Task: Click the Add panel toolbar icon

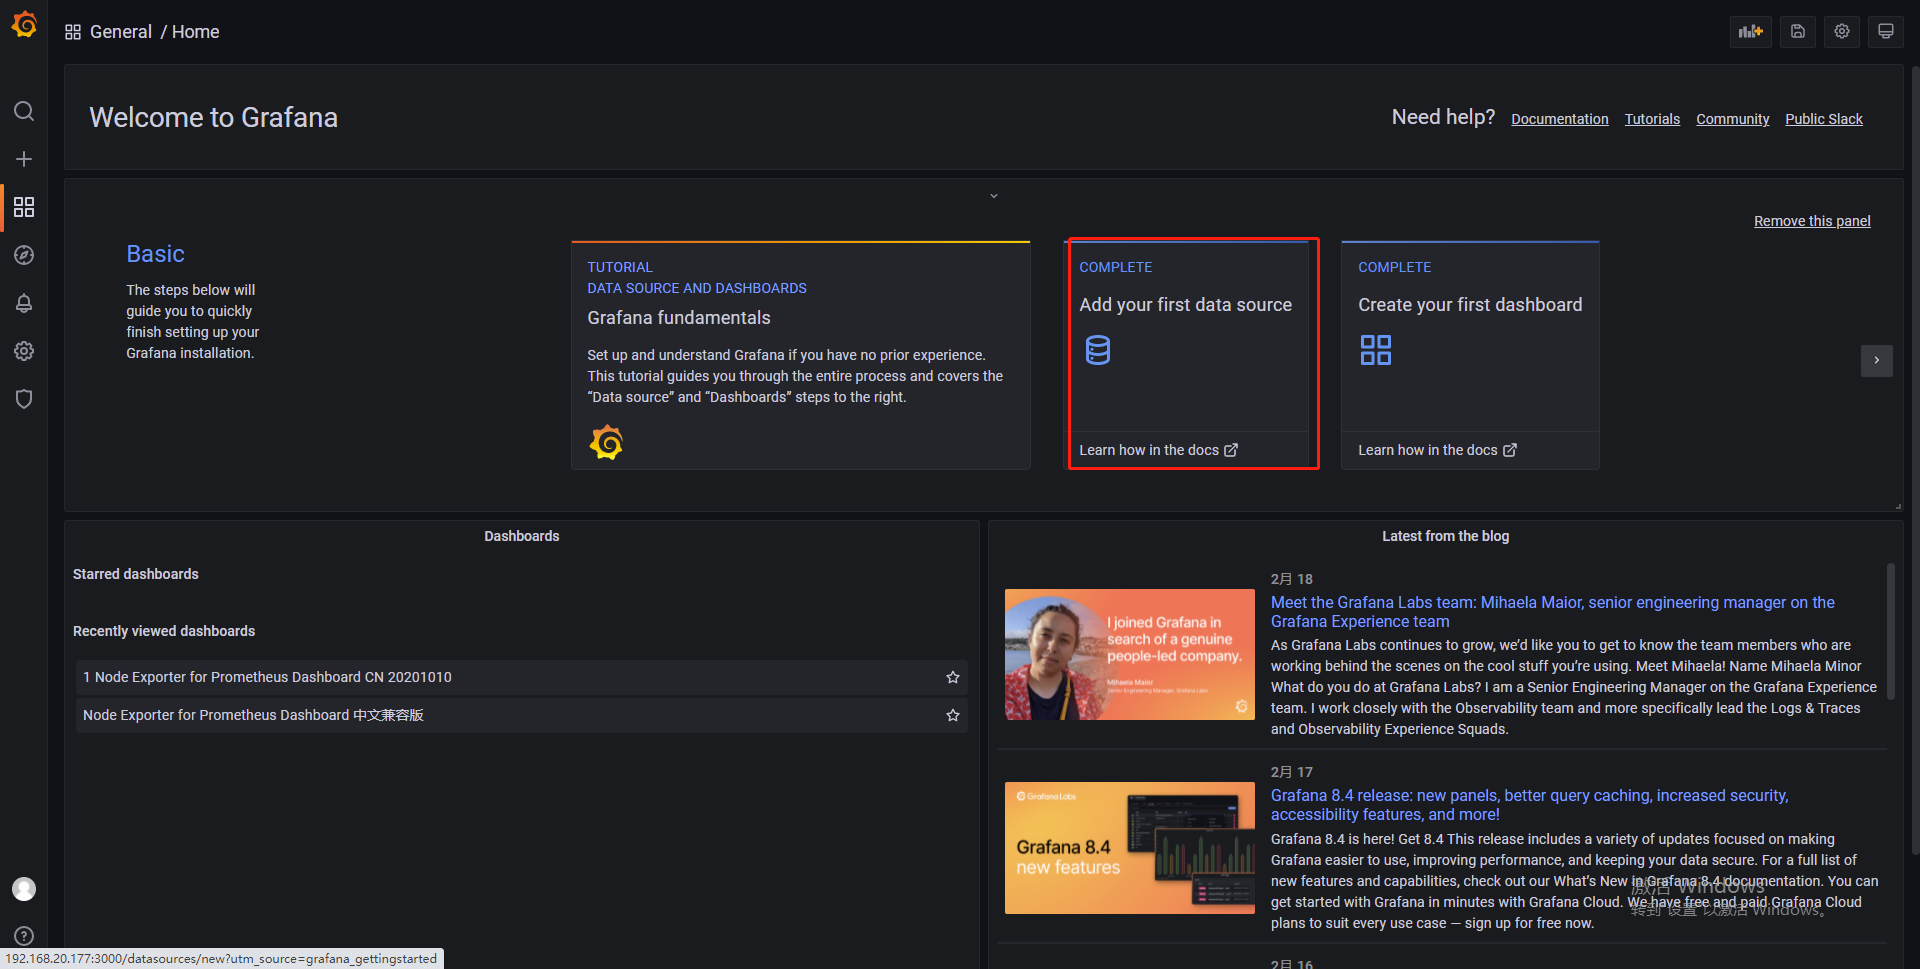Action: [1751, 31]
